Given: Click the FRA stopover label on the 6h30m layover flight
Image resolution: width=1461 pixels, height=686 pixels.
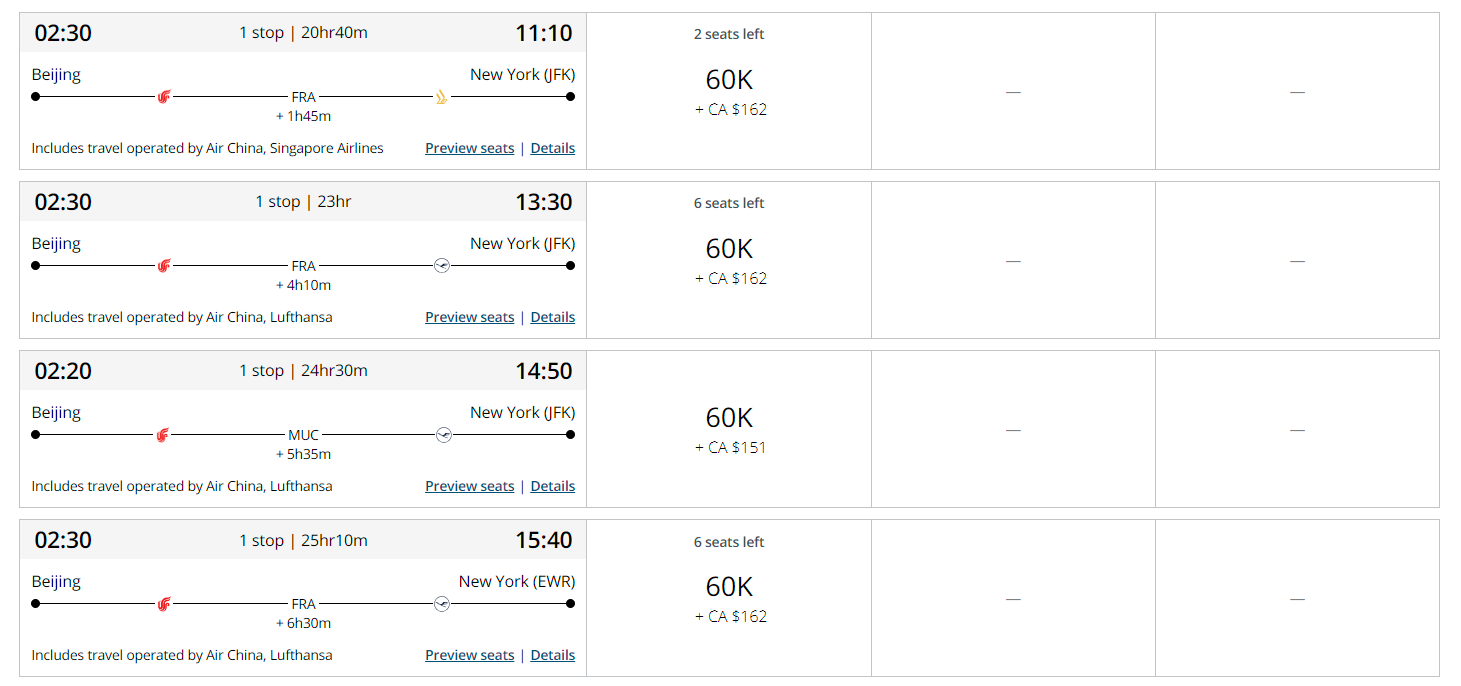Looking at the screenshot, I should (x=303, y=604).
